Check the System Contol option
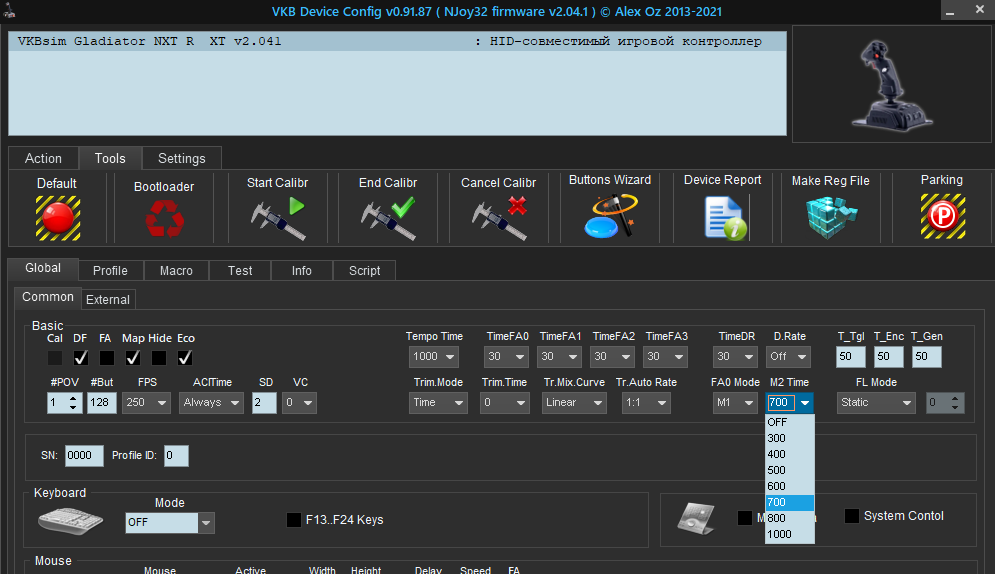The height and width of the screenshot is (574, 995). pos(851,516)
